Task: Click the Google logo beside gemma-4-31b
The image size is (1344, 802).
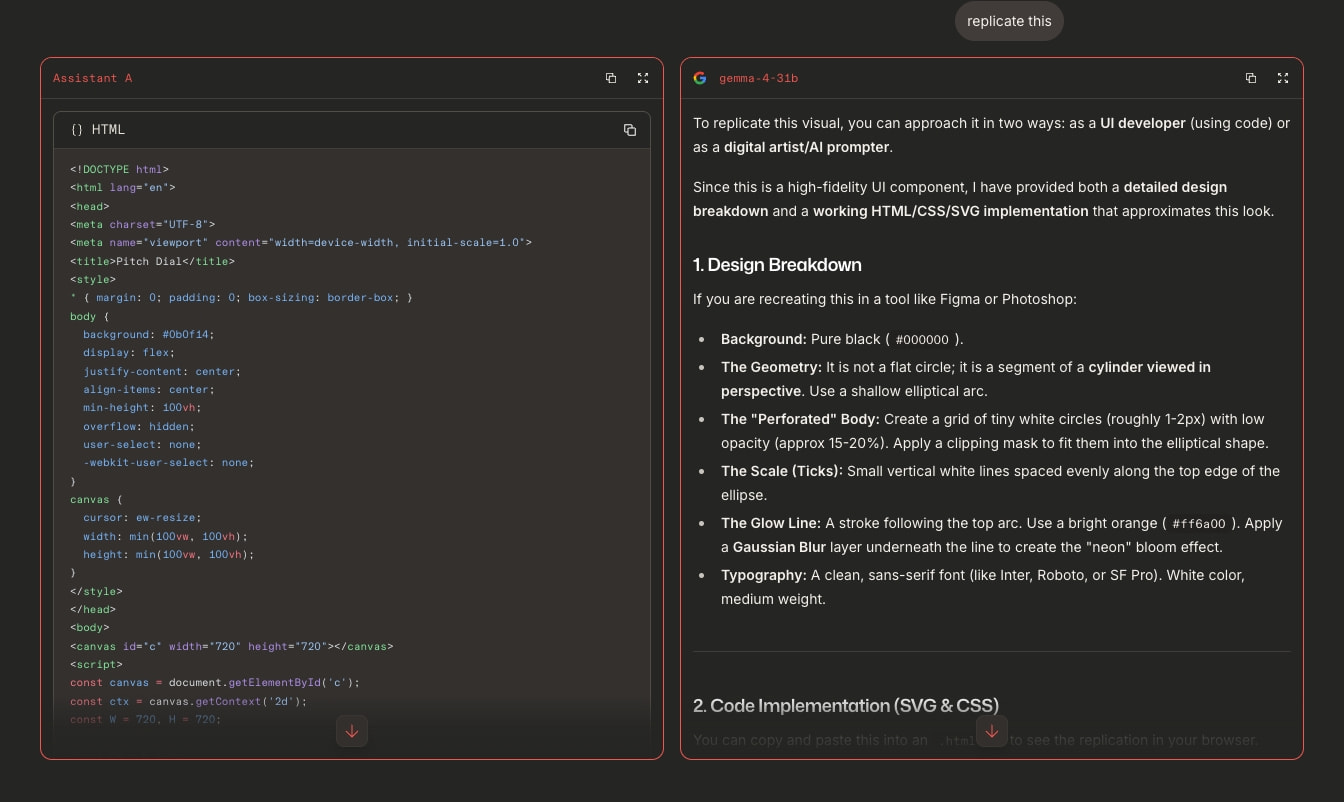Action: point(700,78)
